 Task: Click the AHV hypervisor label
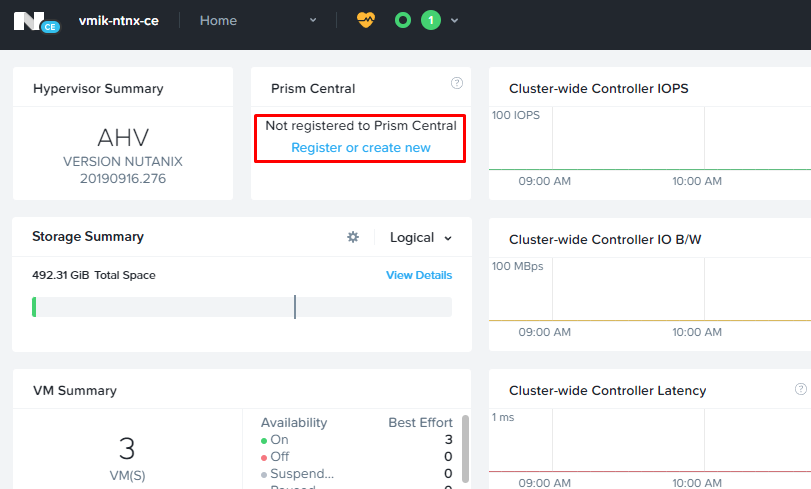(123, 138)
